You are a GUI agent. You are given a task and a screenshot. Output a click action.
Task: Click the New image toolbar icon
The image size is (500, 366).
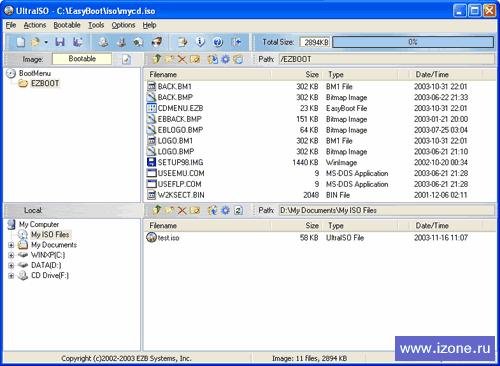(21, 42)
